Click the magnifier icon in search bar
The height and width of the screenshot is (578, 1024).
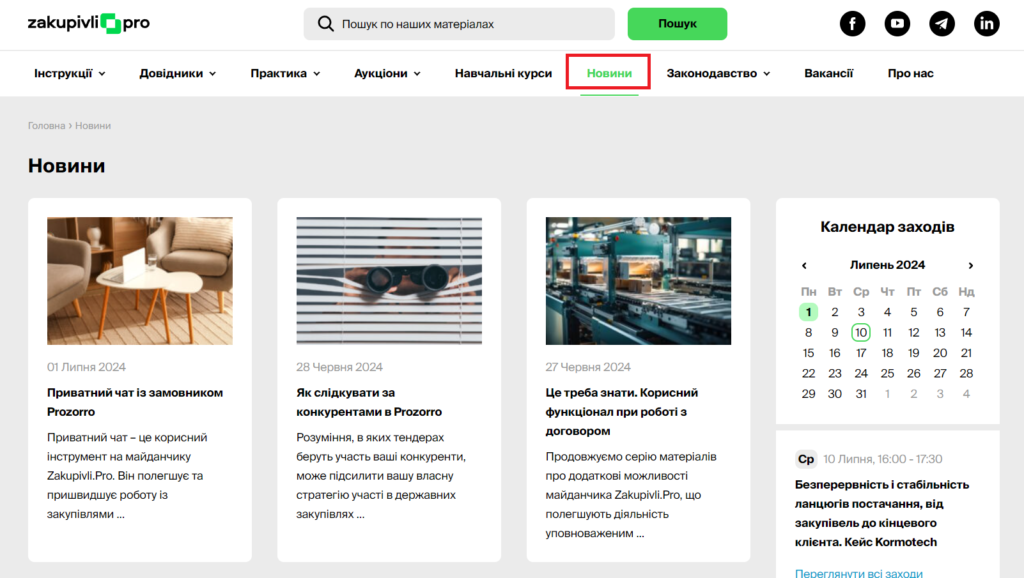coord(325,24)
